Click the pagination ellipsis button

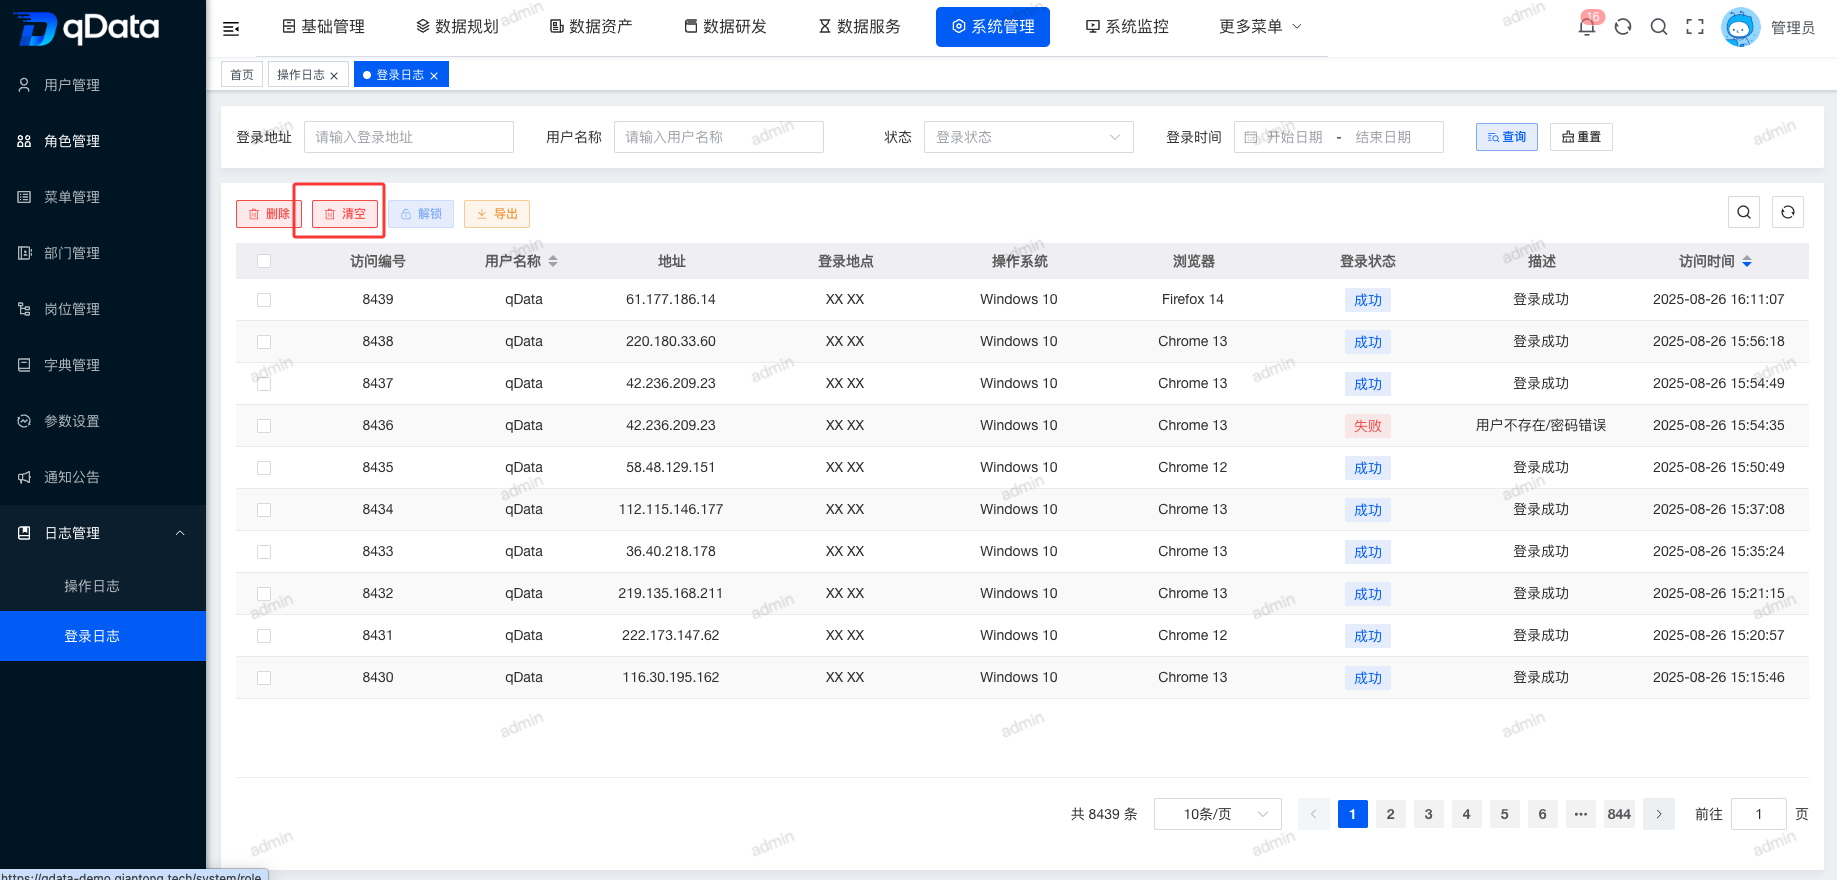click(x=1581, y=814)
